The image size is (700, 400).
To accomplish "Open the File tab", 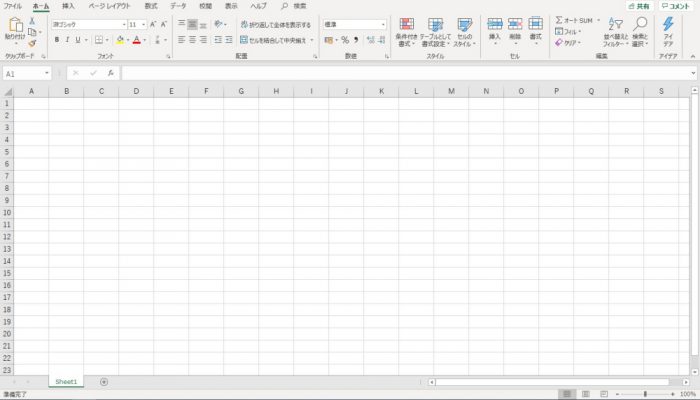I will click(x=12, y=6).
